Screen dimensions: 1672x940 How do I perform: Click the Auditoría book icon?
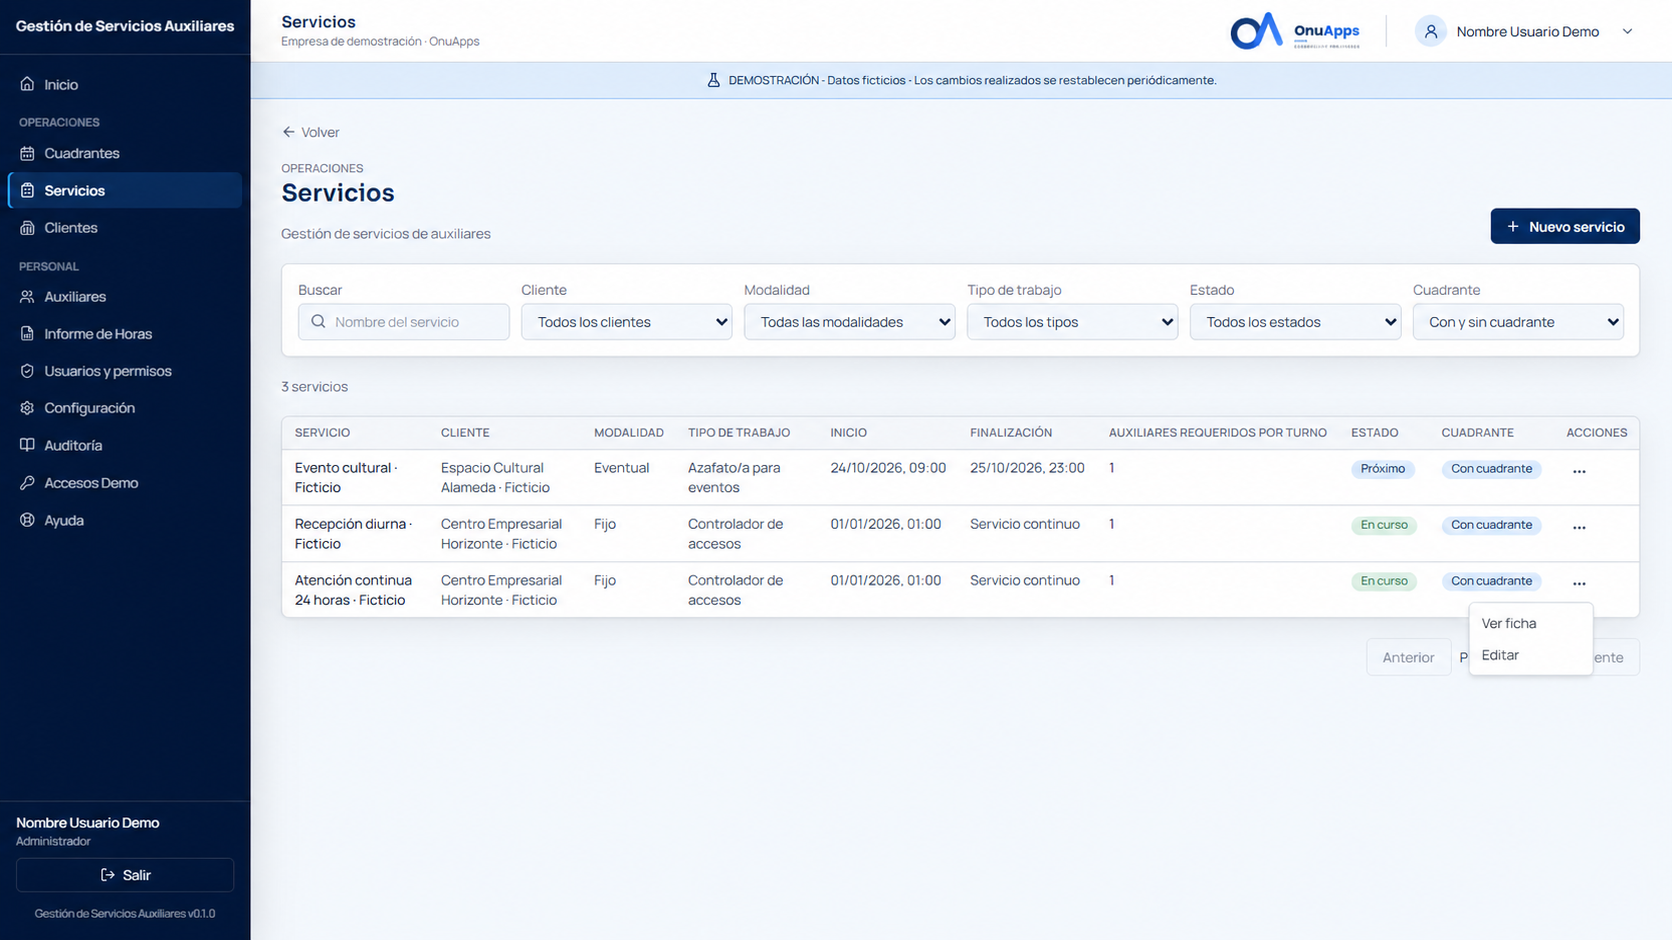(x=27, y=445)
